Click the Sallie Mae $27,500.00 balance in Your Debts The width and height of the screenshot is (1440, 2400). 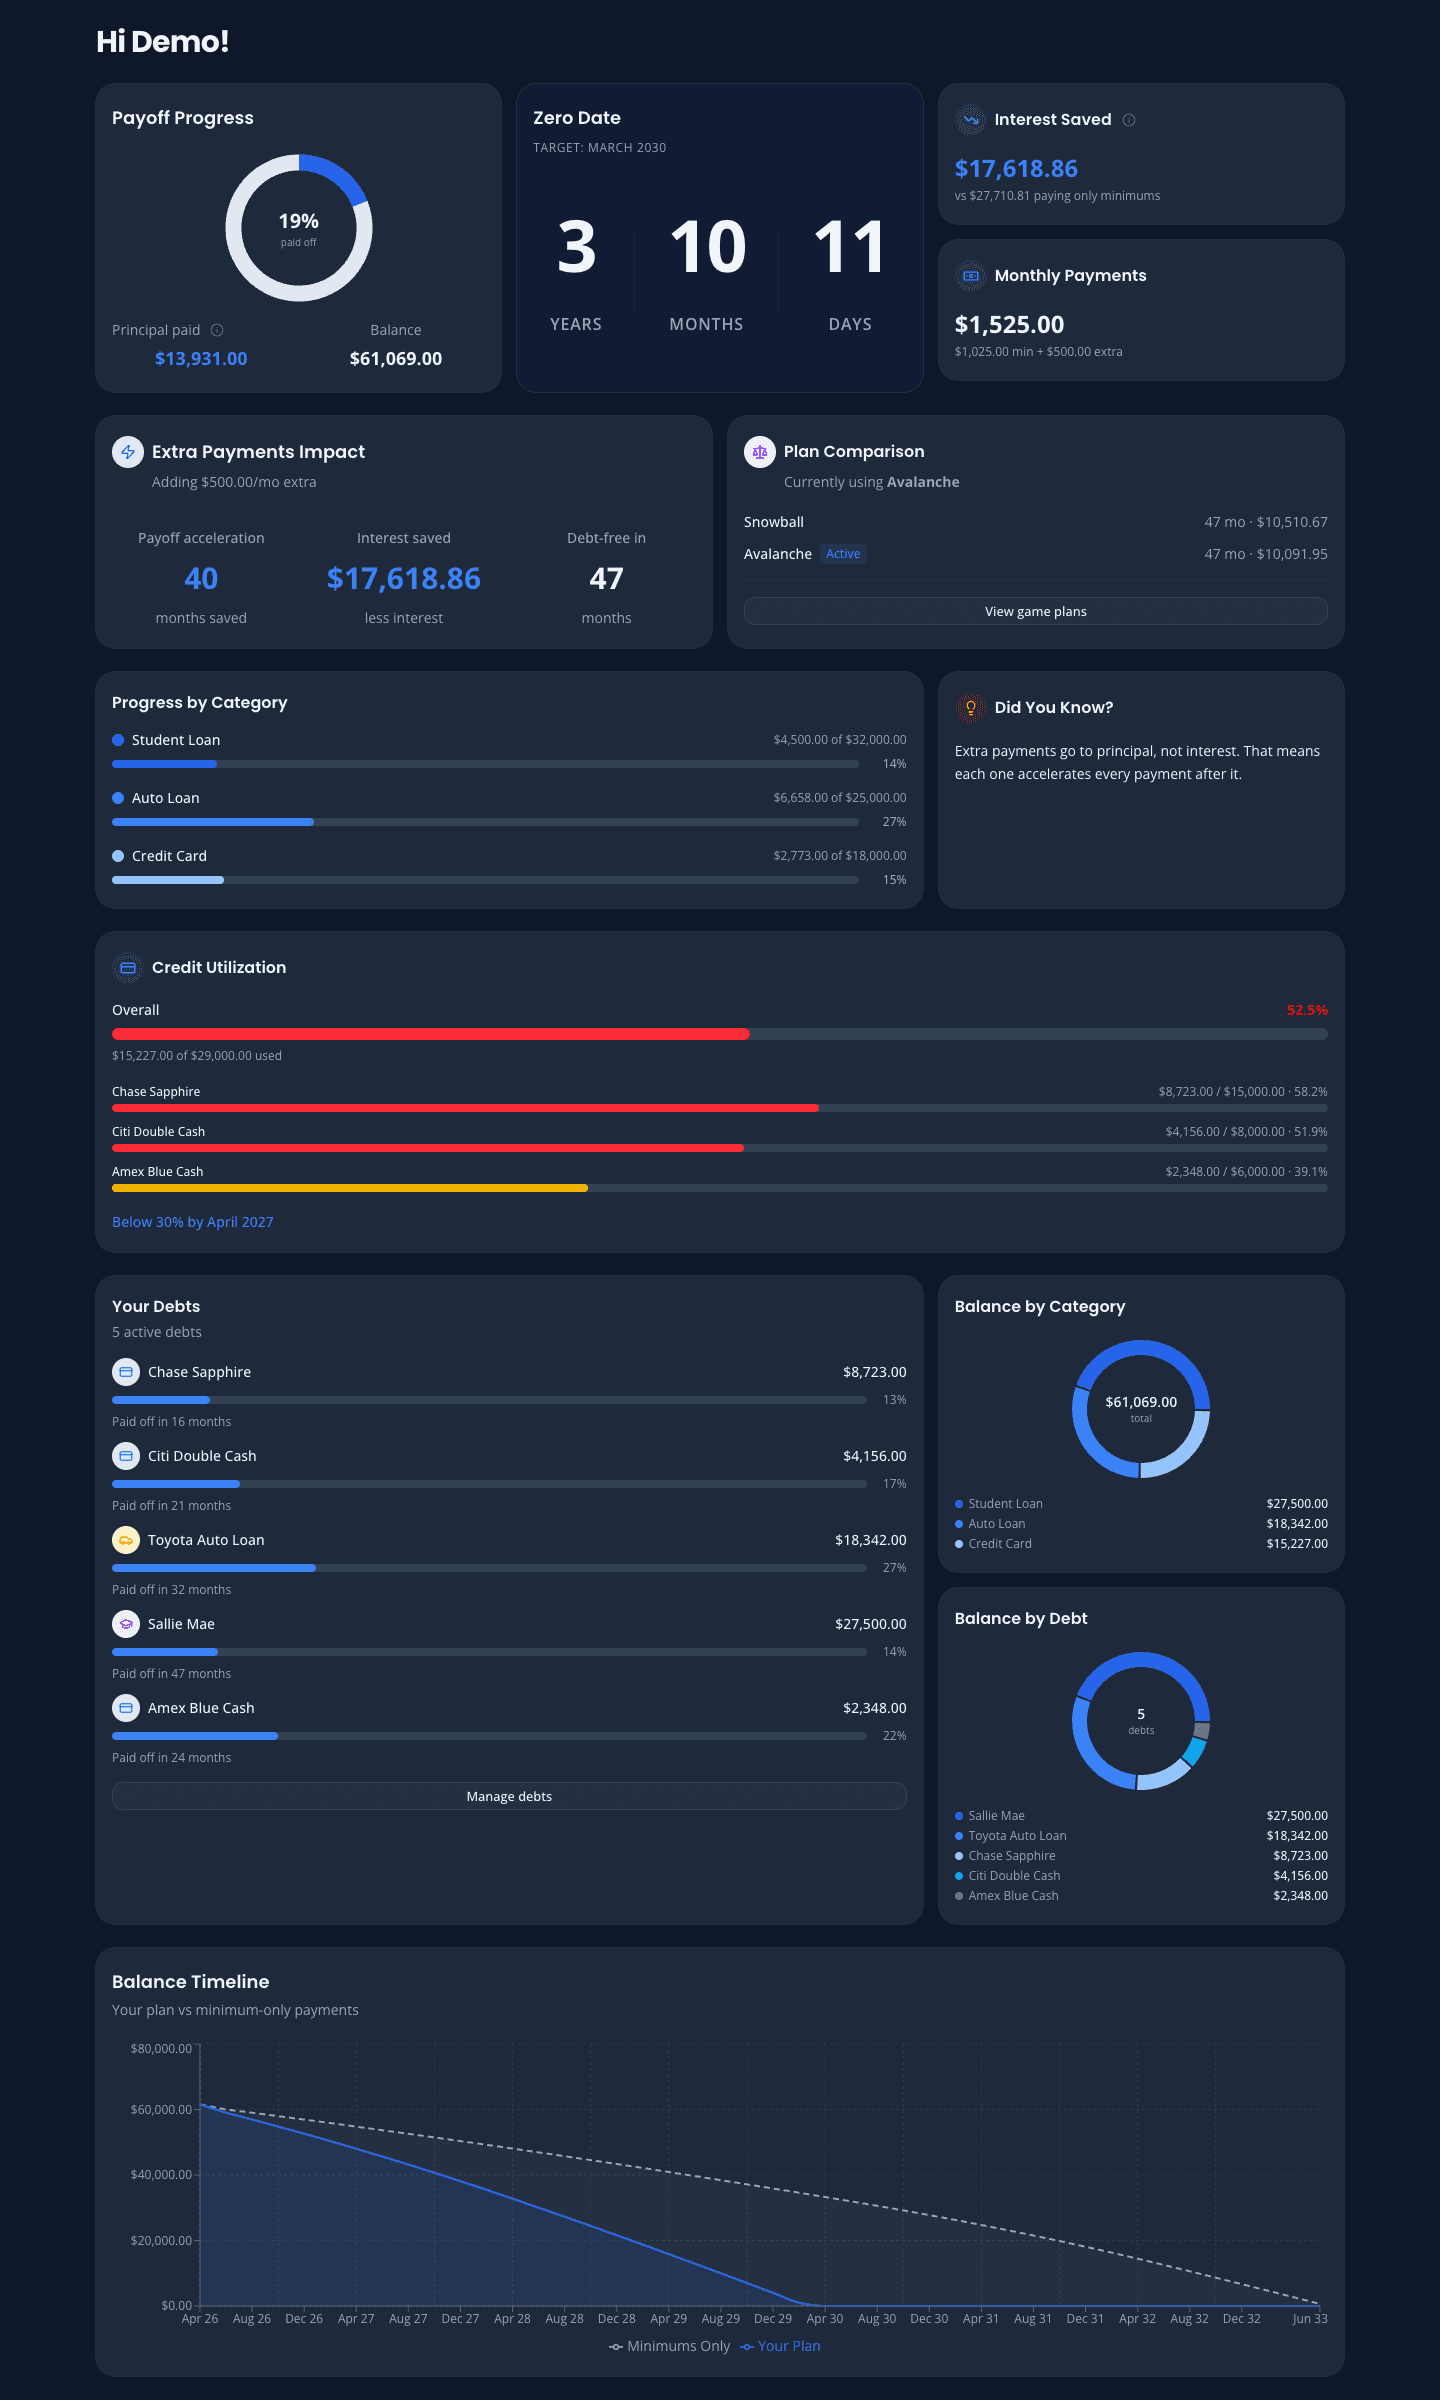[871, 1624]
